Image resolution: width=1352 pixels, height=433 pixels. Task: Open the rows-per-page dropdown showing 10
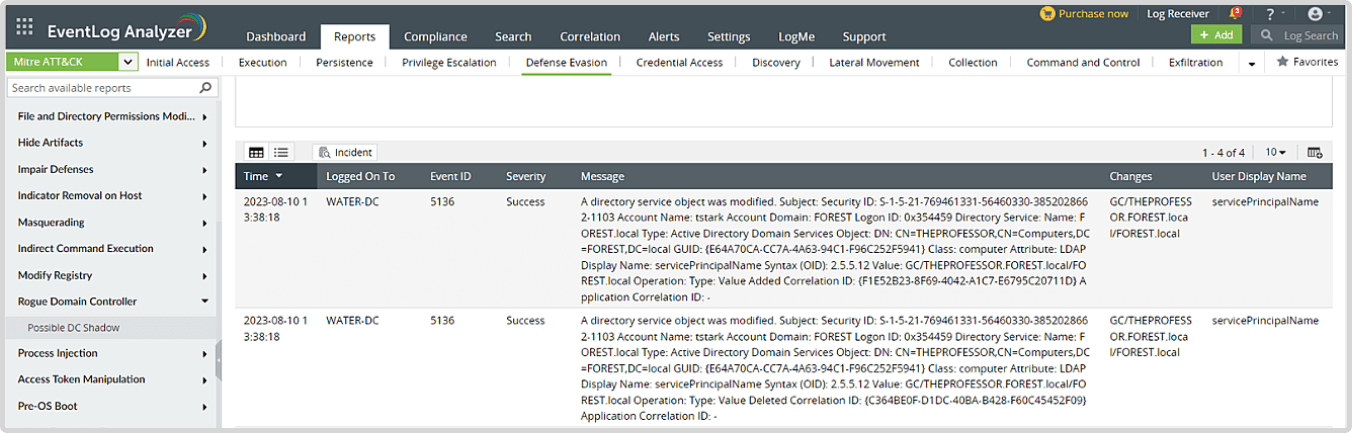click(x=1275, y=152)
